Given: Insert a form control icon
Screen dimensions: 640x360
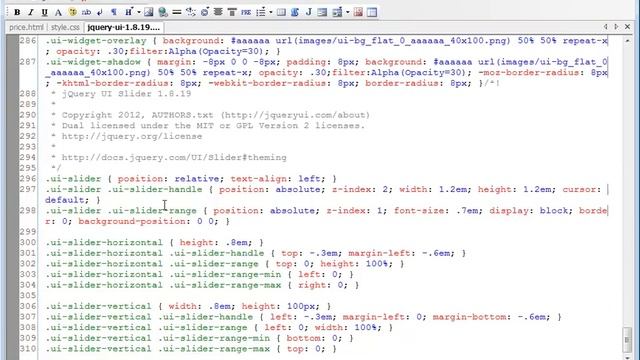Looking at the screenshot, I should click(x=337, y=12).
